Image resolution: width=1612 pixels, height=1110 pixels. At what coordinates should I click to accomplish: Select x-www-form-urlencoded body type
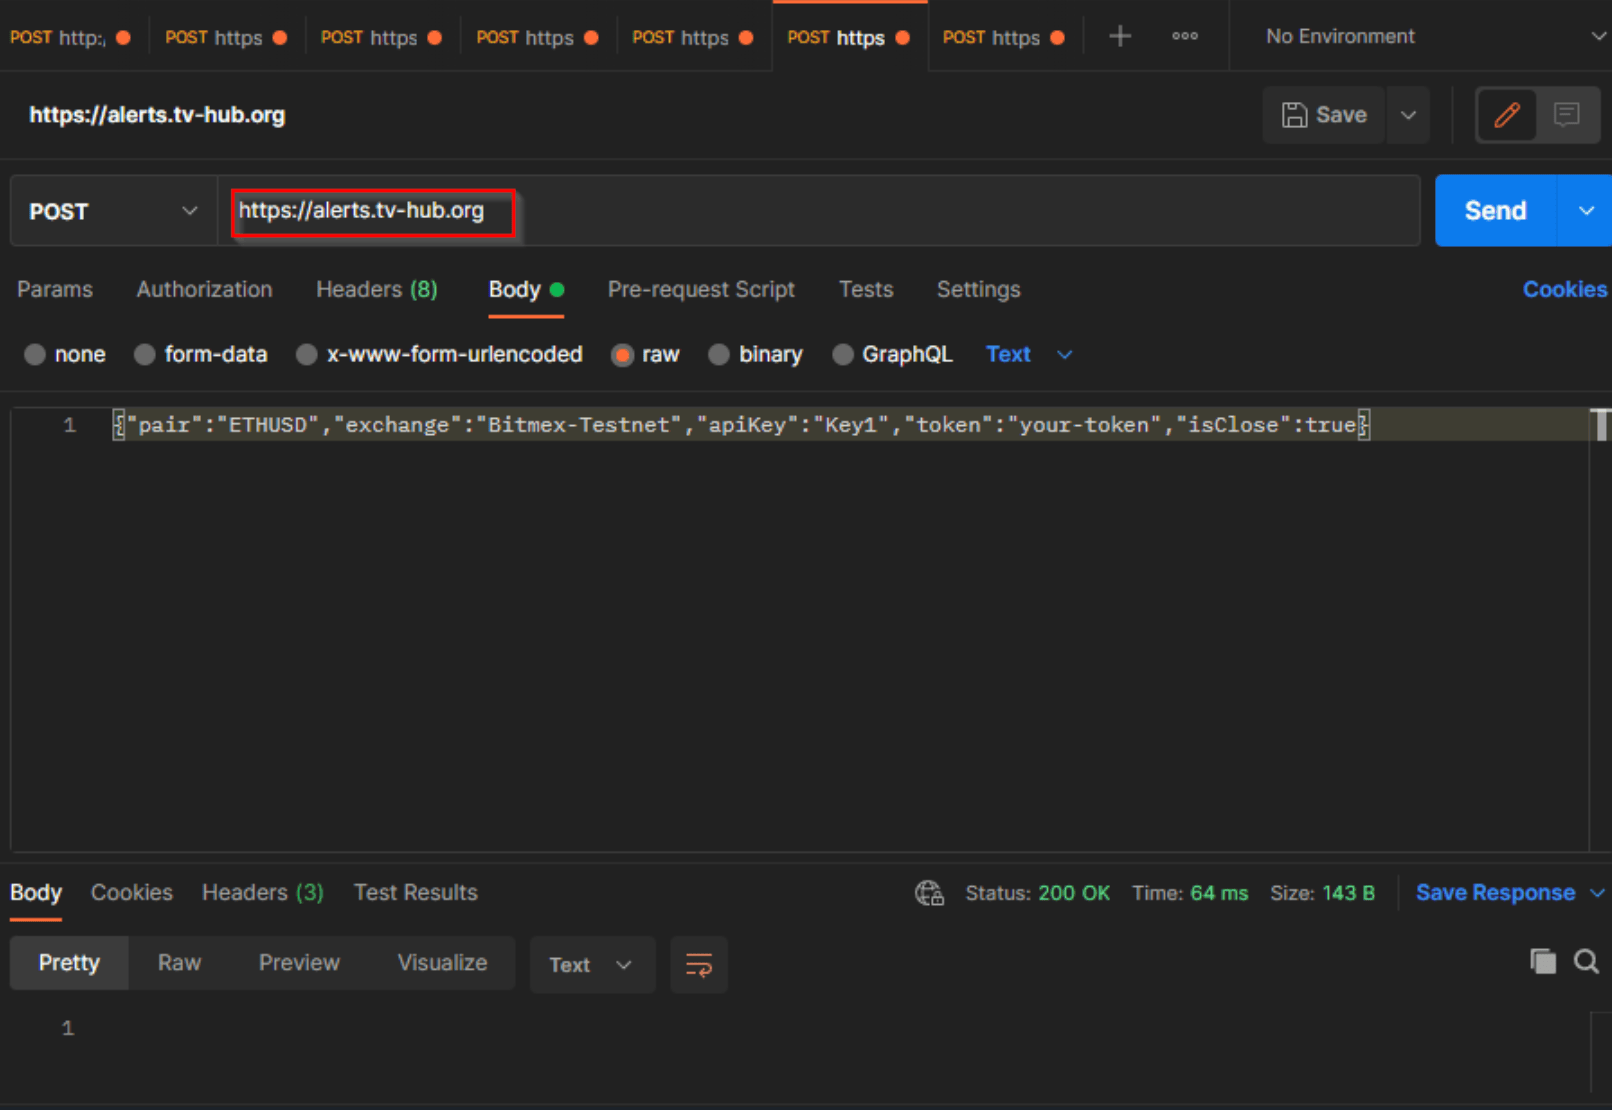pos(440,354)
